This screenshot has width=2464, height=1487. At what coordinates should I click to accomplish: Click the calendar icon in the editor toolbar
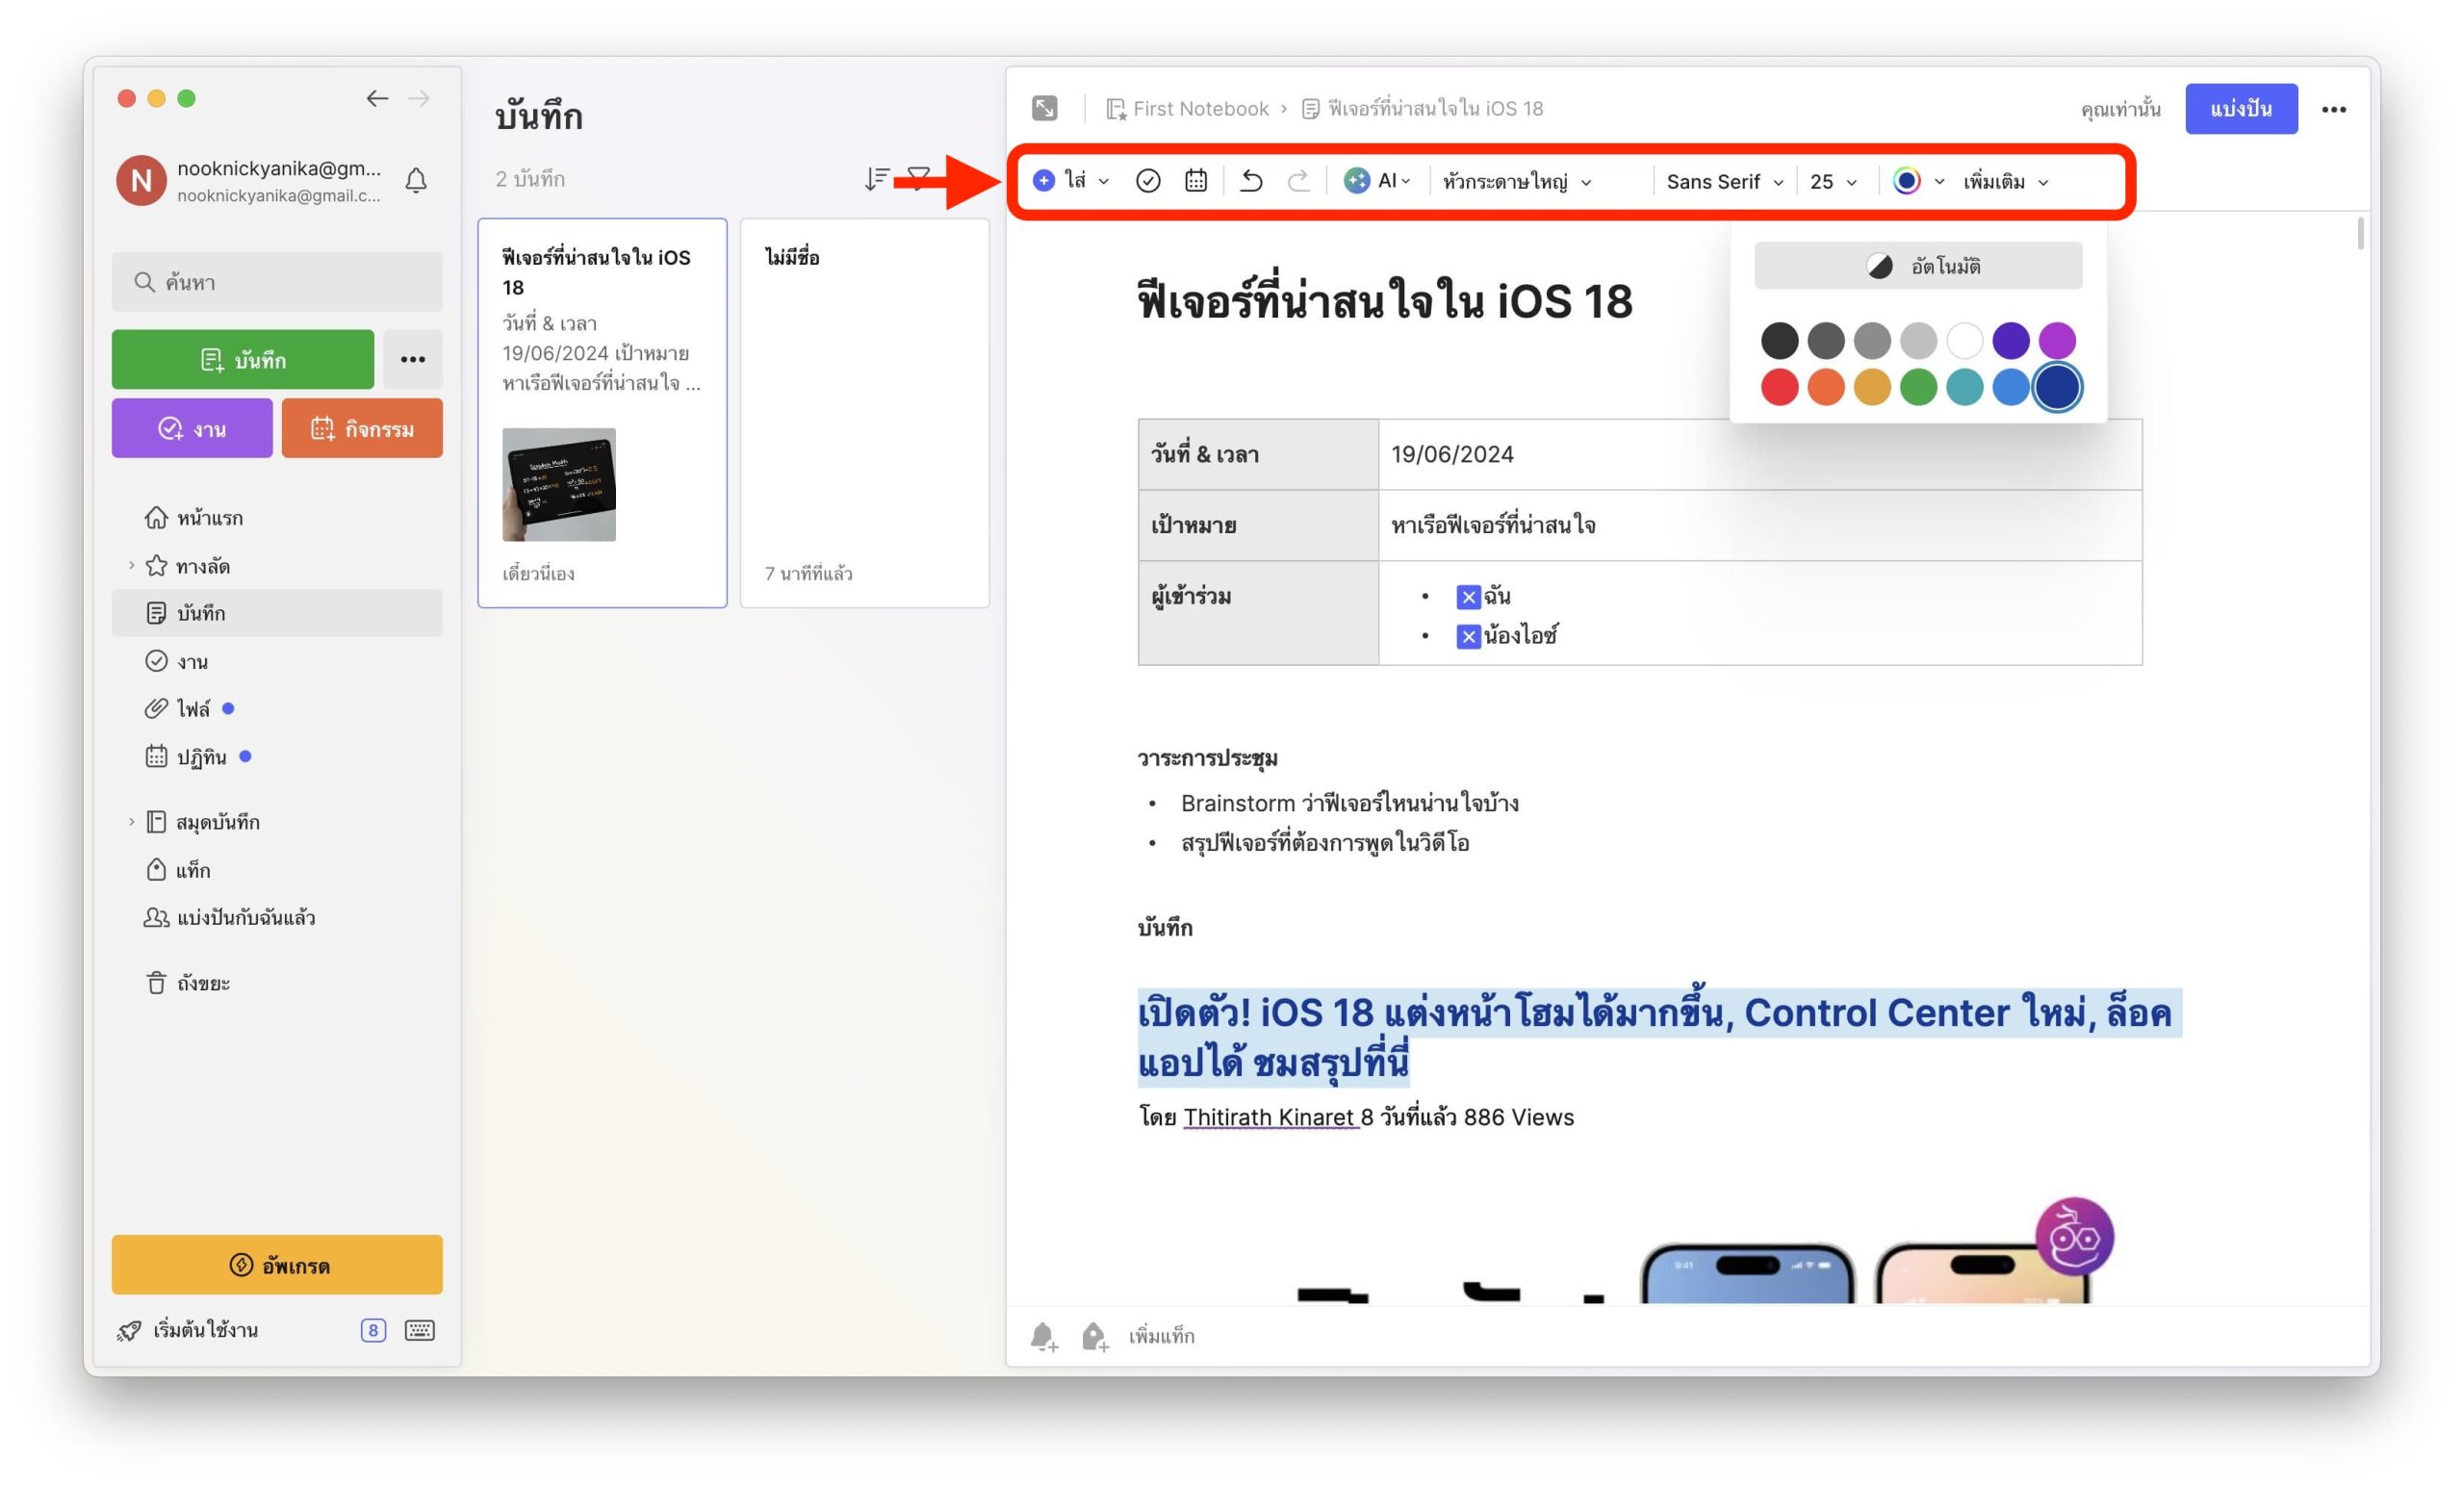(1196, 181)
